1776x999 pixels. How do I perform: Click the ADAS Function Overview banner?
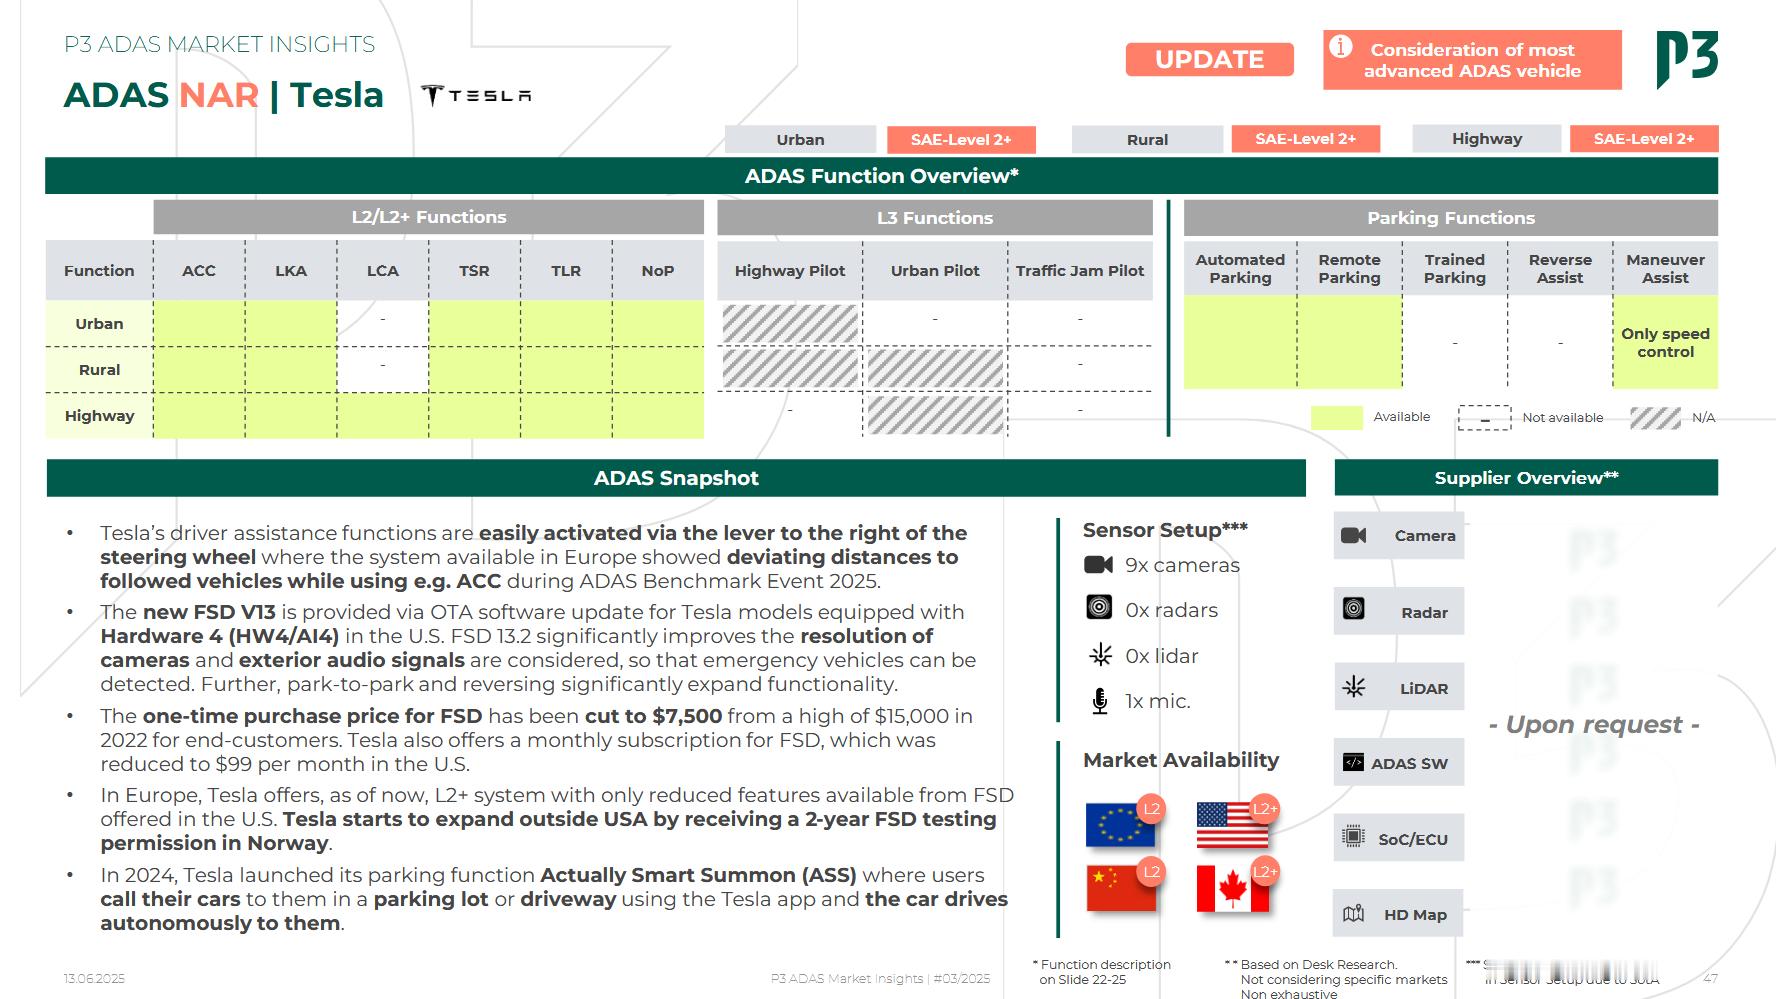click(x=881, y=176)
